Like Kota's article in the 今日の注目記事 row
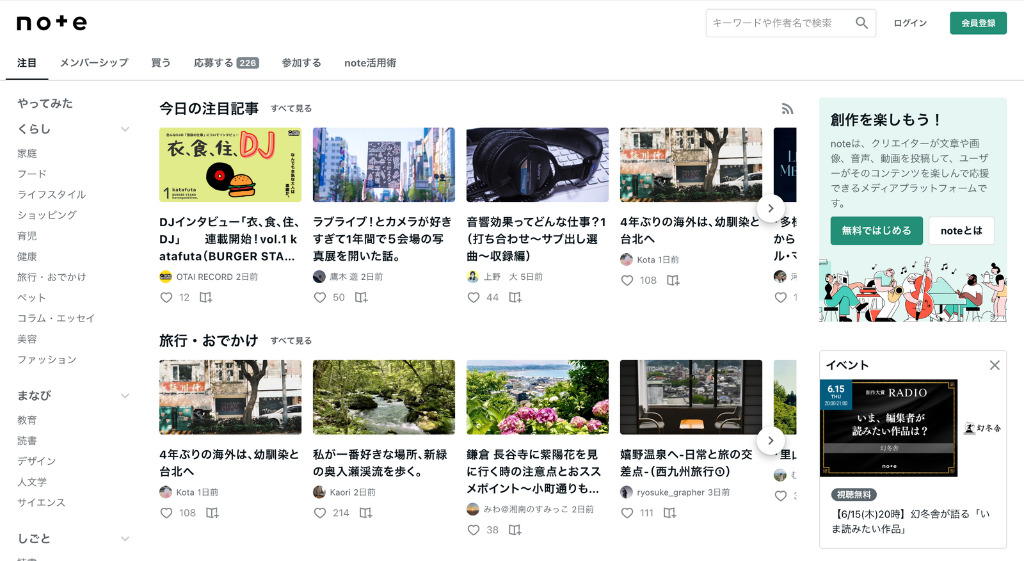 (627, 281)
